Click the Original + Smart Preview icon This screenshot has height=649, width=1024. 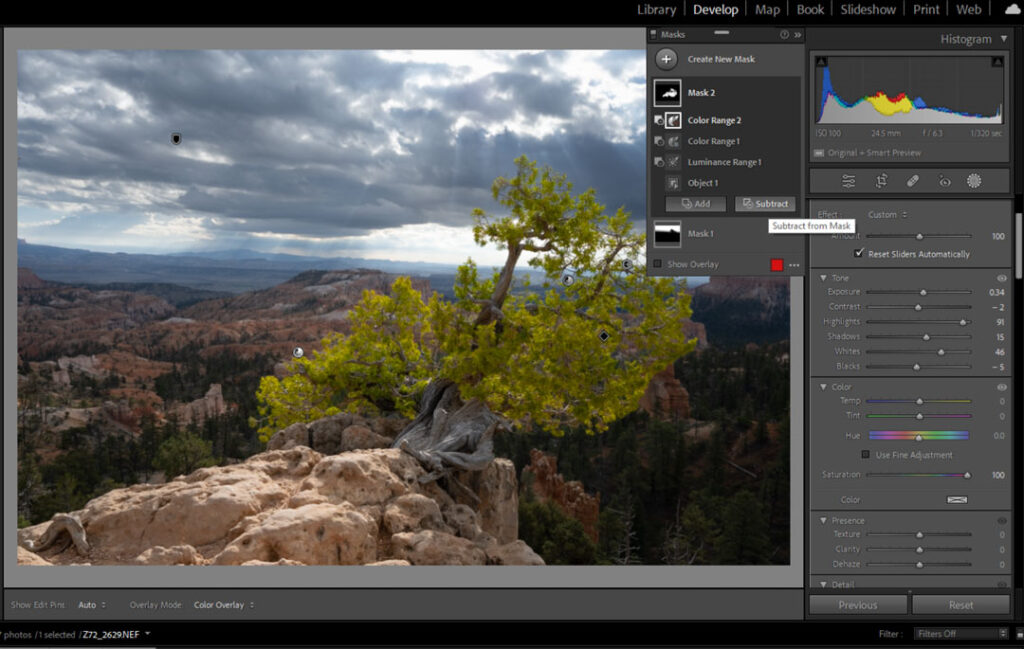(818, 153)
